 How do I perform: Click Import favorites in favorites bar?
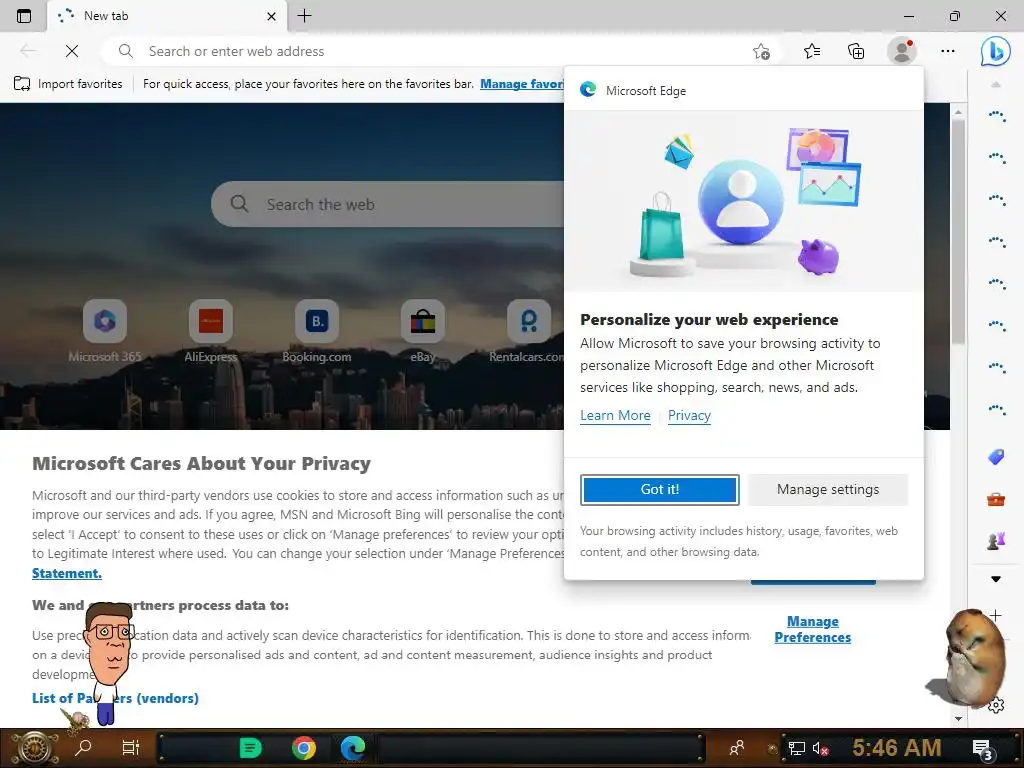tap(68, 84)
